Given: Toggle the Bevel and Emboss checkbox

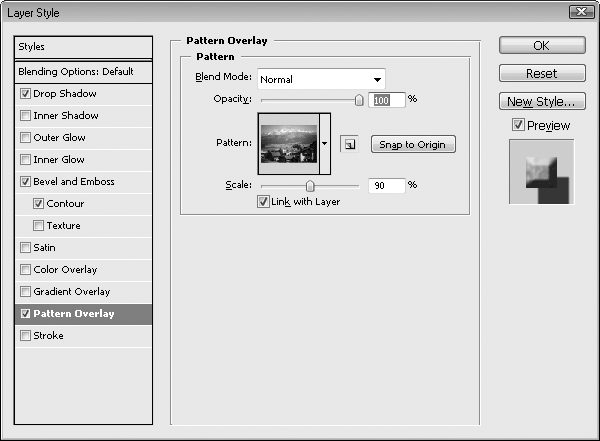Looking at the screenshot, I should (25, 181).
